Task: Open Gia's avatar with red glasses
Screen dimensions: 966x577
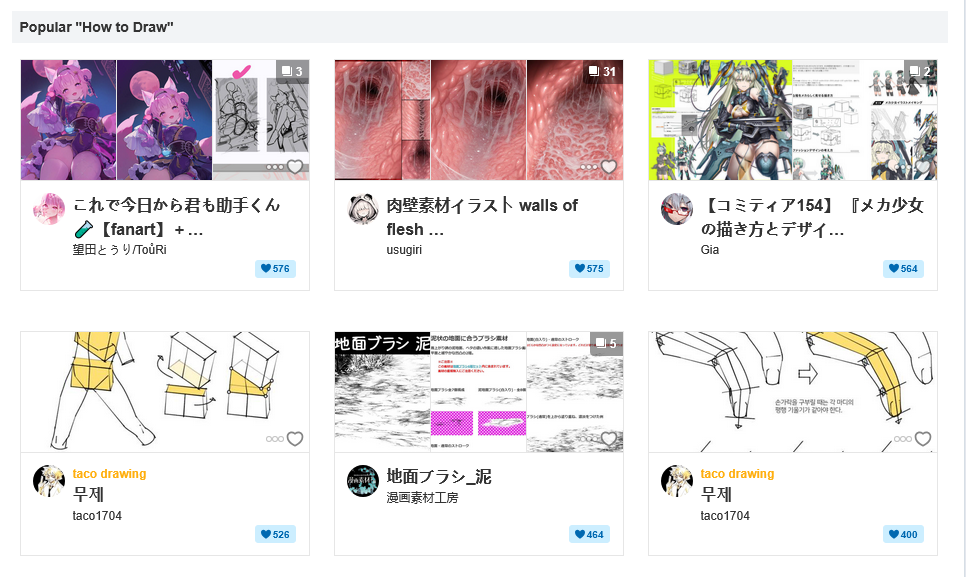Action: coord(676,209)
